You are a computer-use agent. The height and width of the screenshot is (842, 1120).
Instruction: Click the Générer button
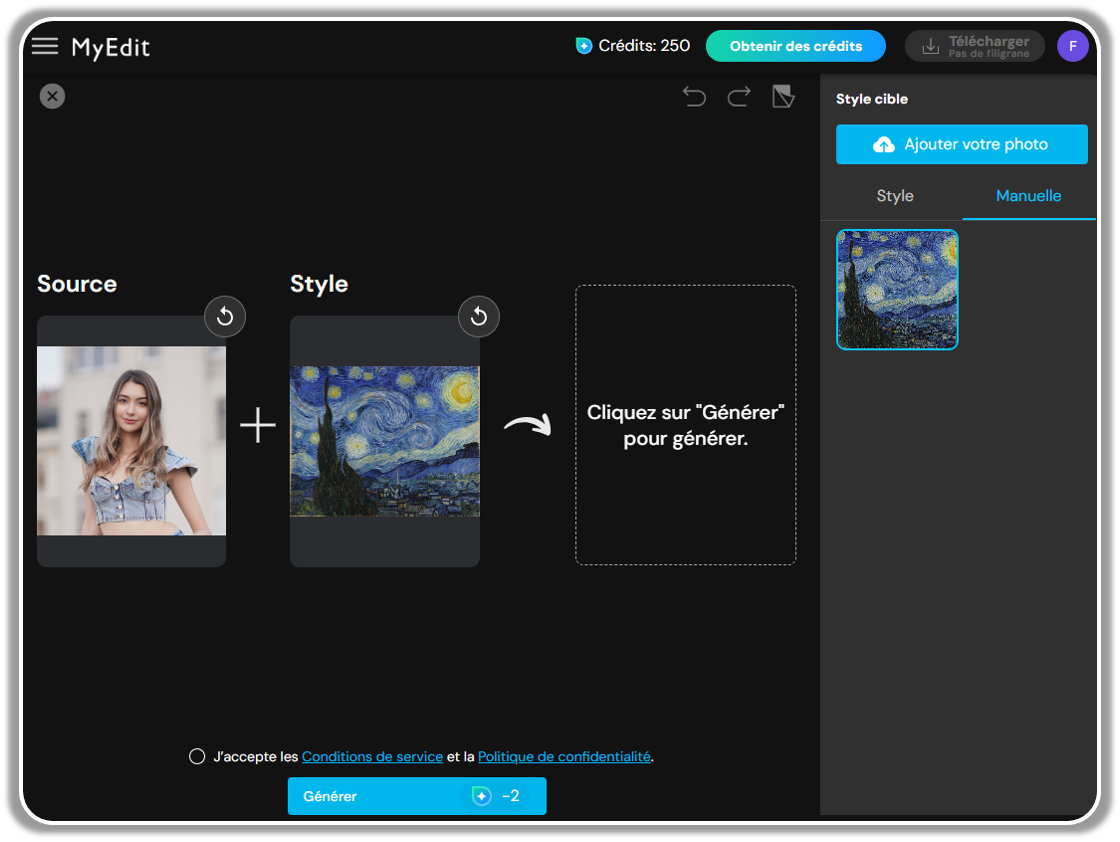coord(417,796)
